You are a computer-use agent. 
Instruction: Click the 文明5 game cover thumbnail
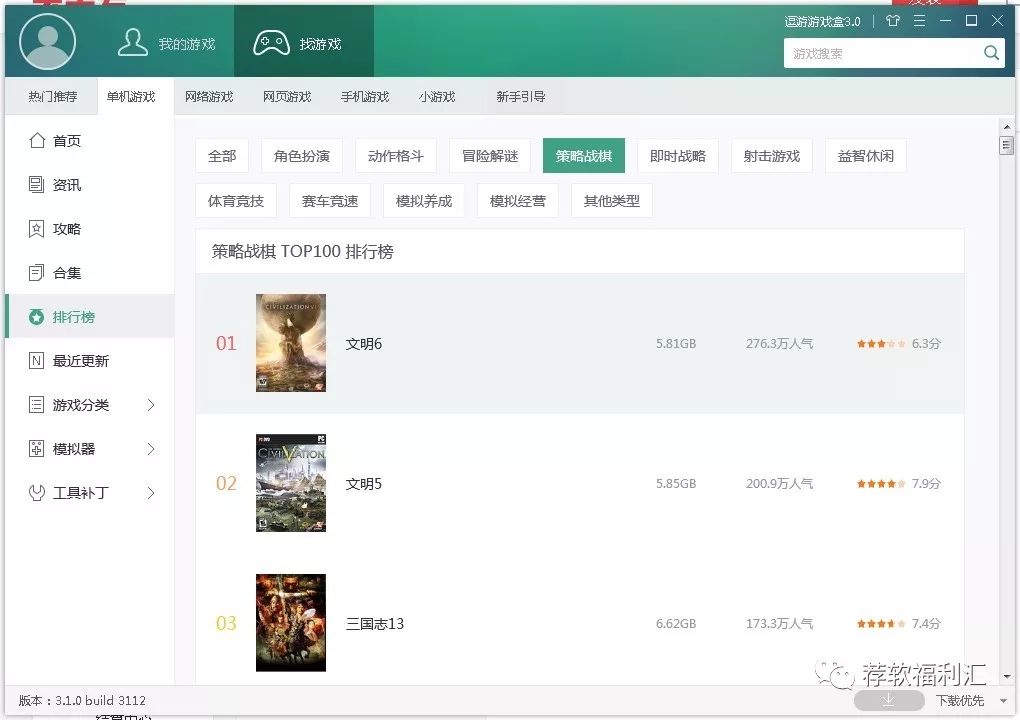tap(290, 483)
